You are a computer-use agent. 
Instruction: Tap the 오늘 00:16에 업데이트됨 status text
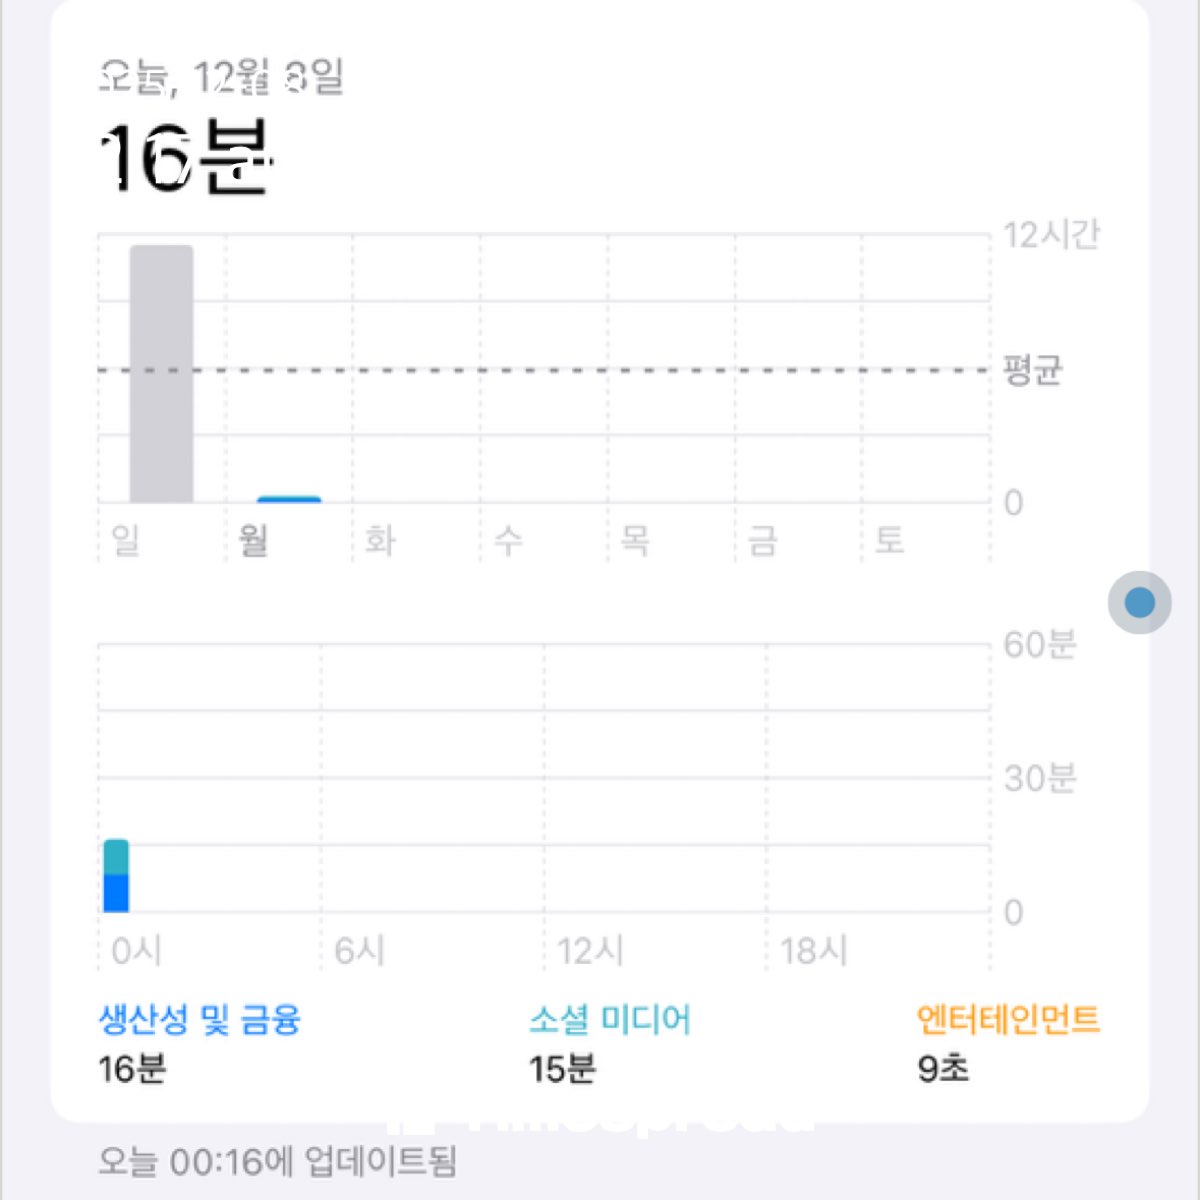277,1161
